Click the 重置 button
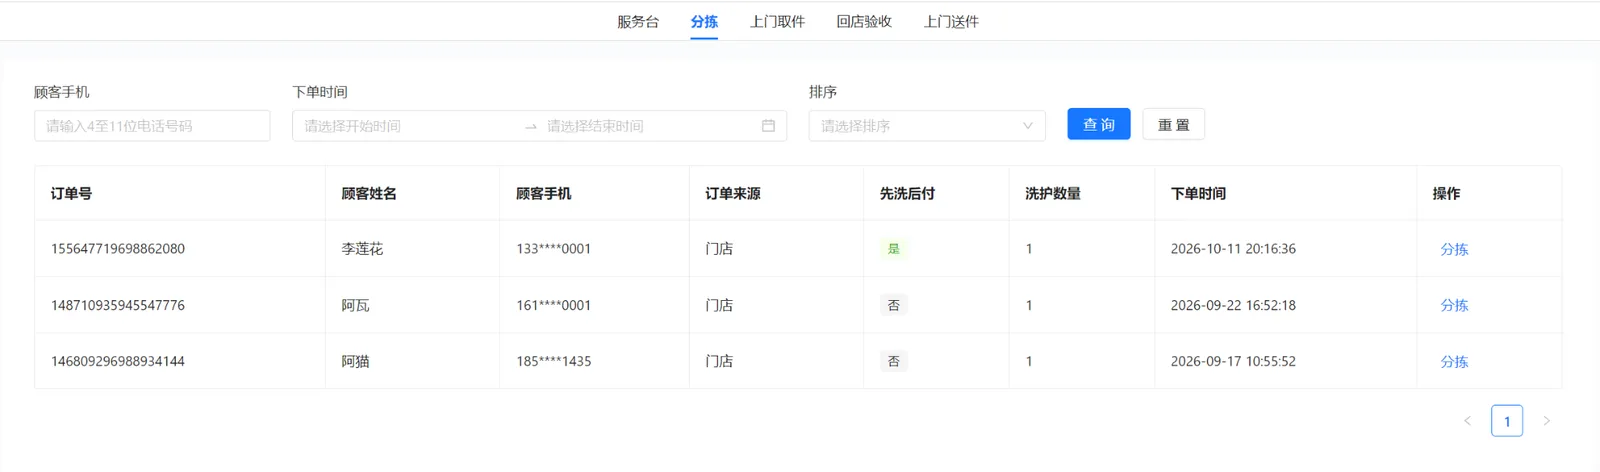1600x472 pixels. (x=1173, y=125)
